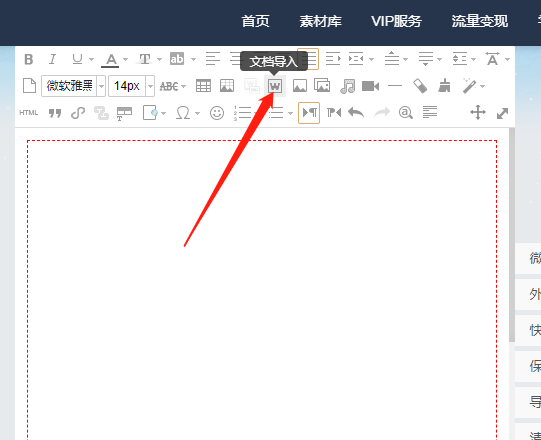Toggle left-to-right text direction
Viewport: 541px width, 440px height.
click(x=309, y=113)
